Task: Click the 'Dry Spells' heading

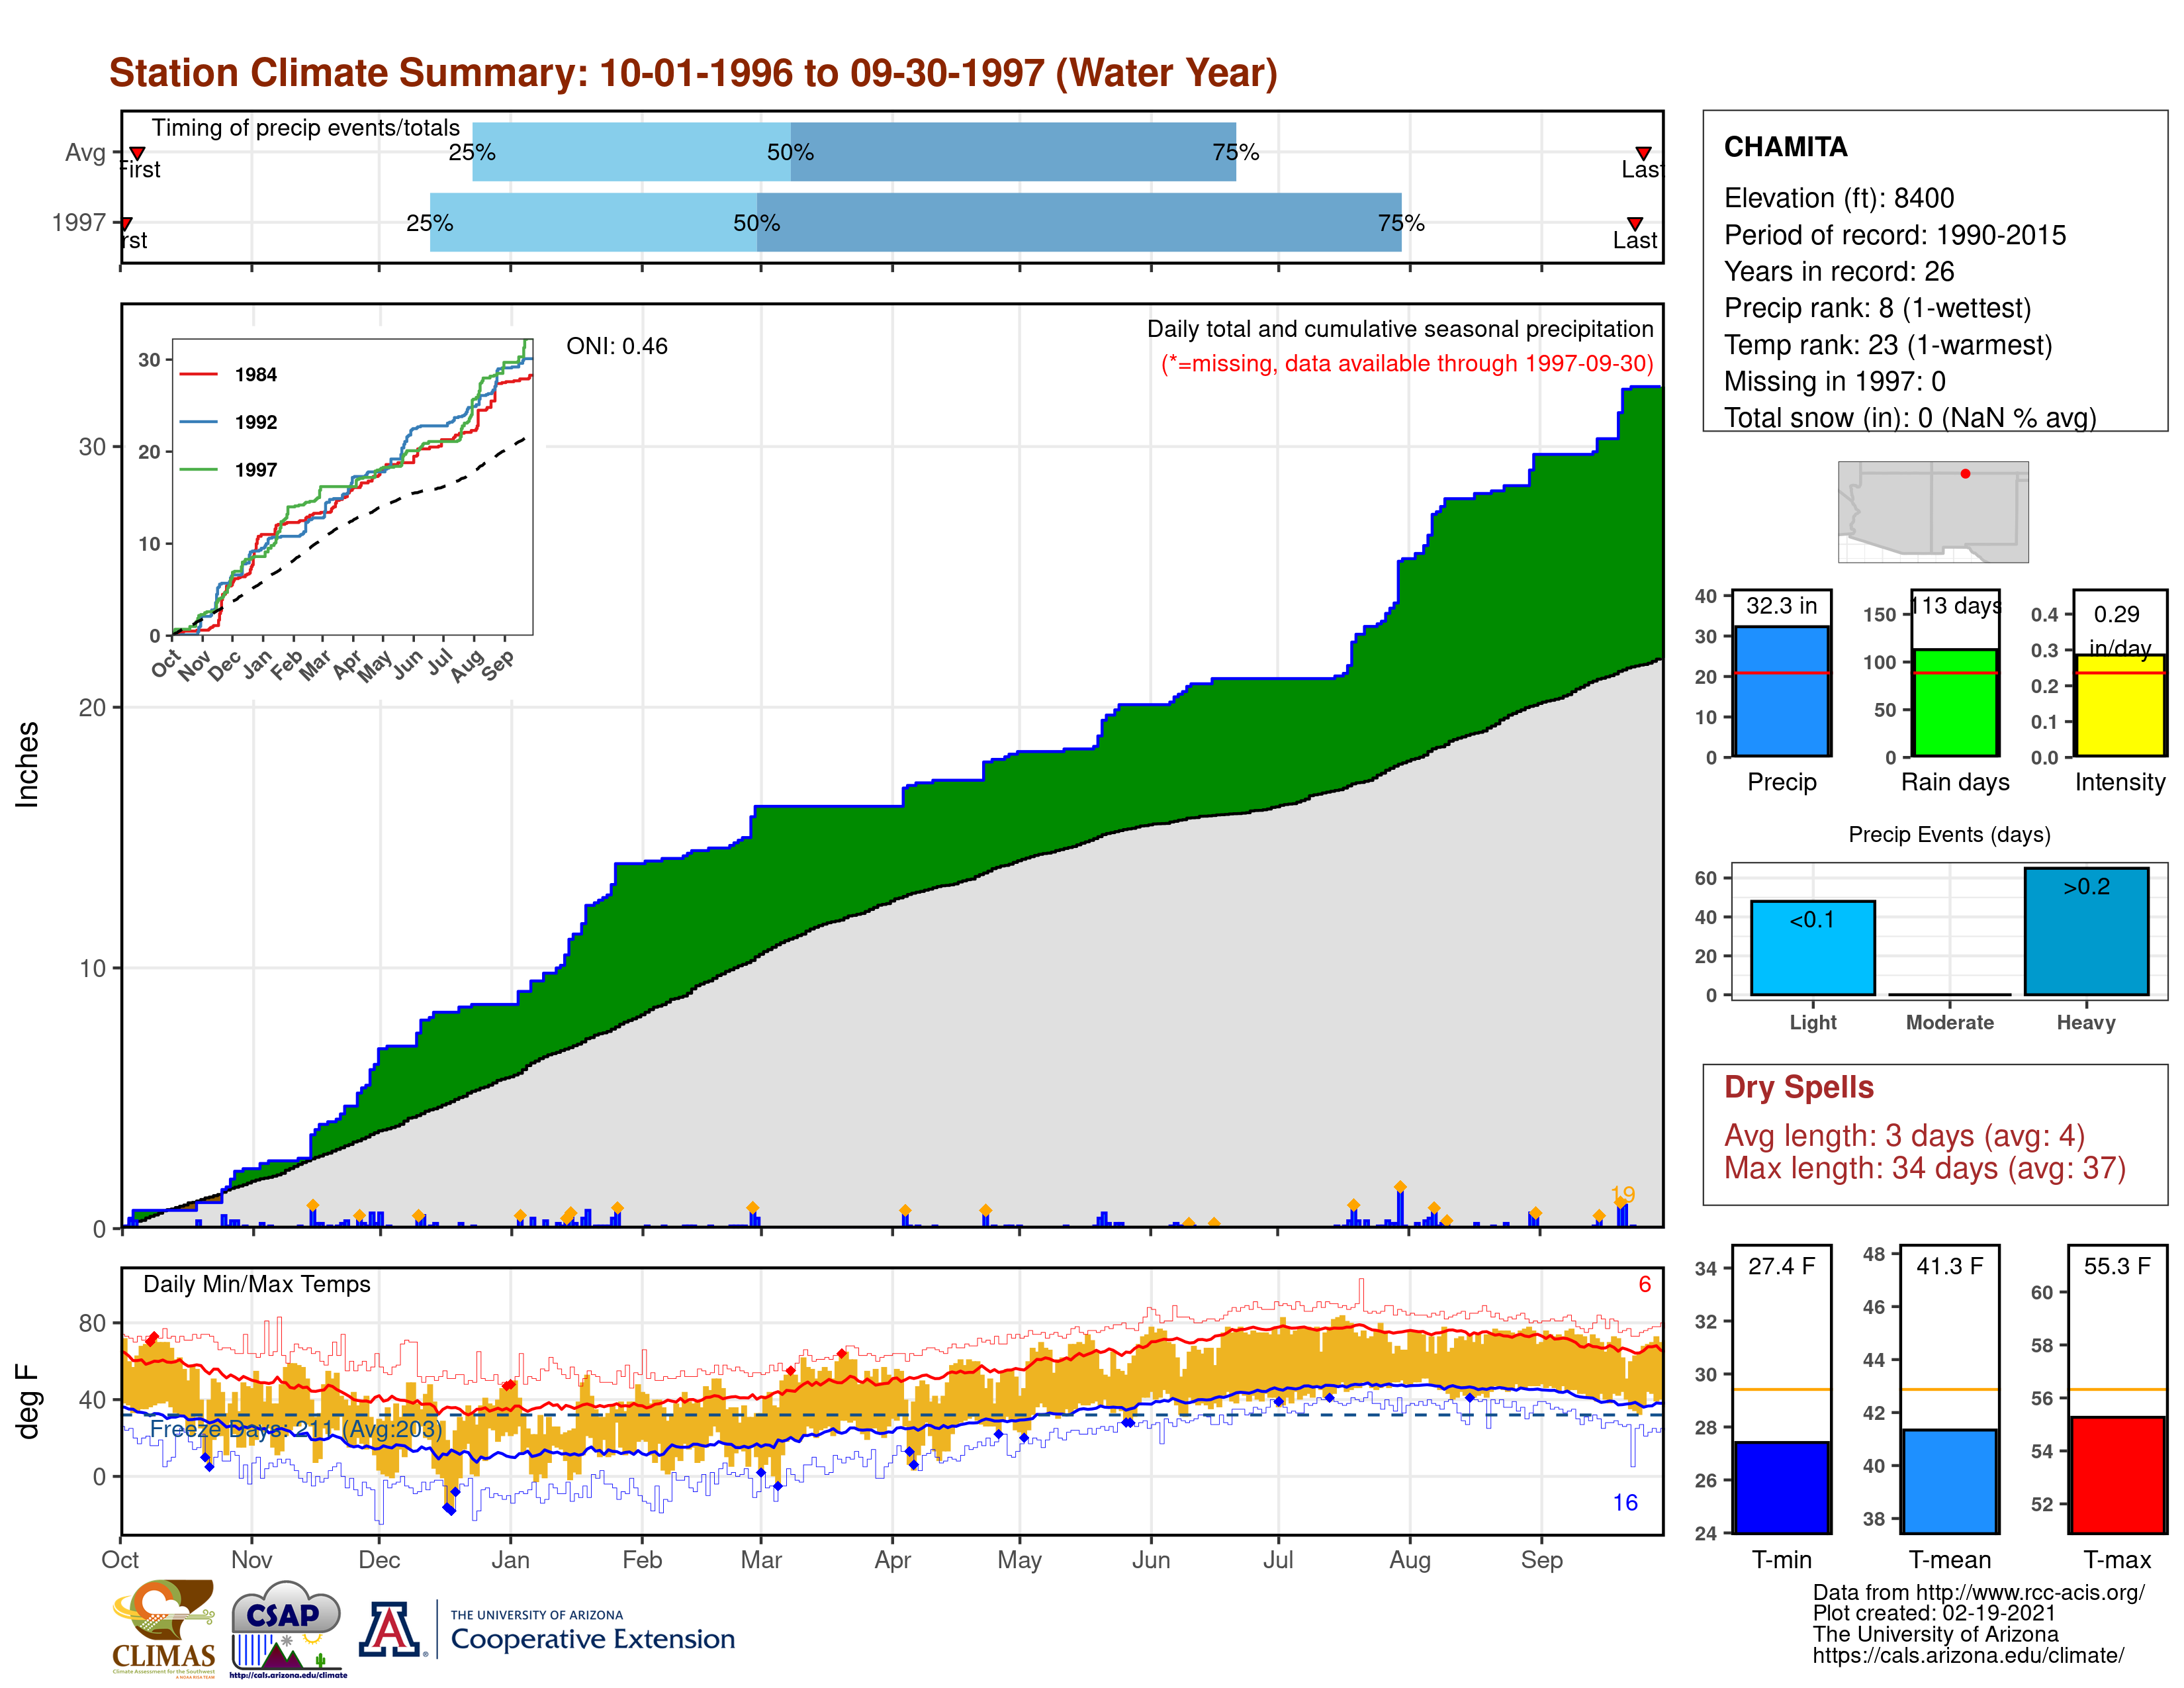Action: point(1799,1087)
